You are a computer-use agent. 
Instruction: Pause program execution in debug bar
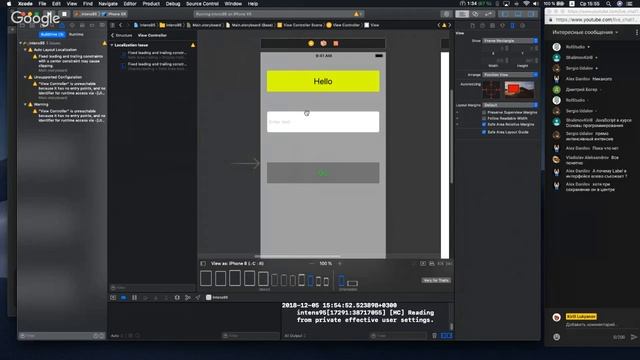134,298
